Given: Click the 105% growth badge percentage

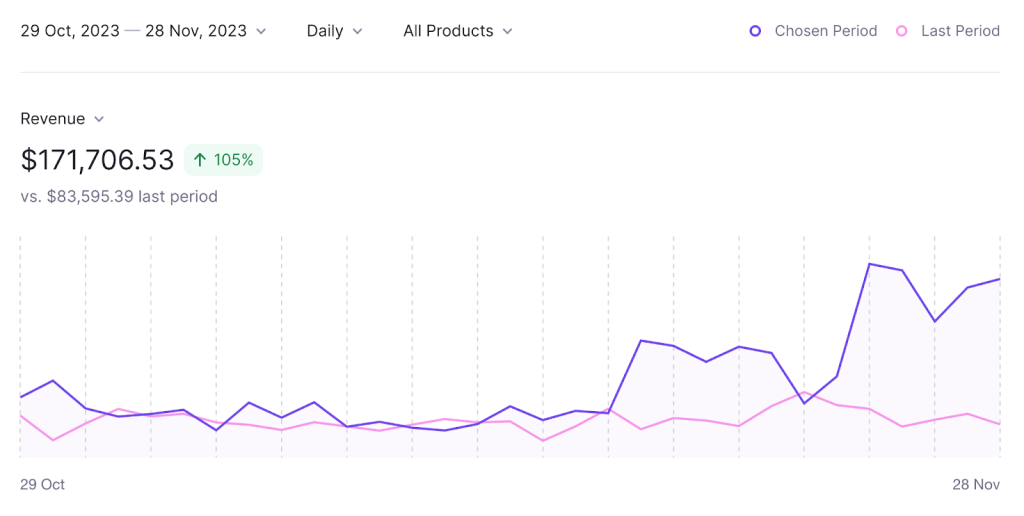Looking at the screenshot, I should [x=234, y=160].
